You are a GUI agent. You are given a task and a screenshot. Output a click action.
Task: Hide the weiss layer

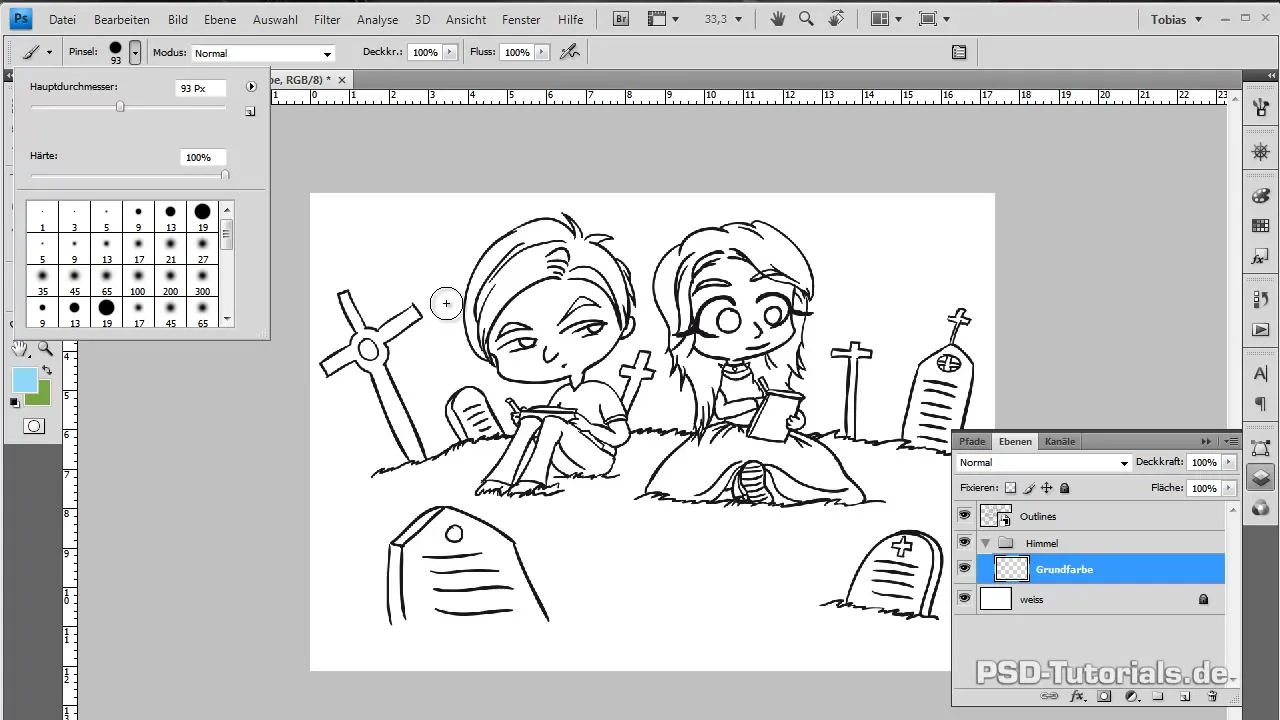pos(964,599)
